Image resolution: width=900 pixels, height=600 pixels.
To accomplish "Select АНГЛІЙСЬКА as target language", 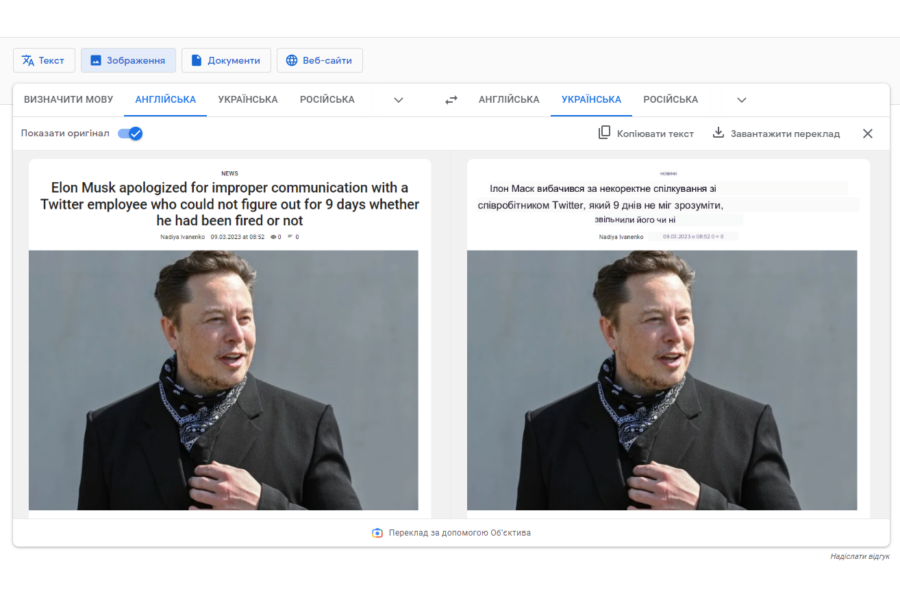I will click(509, 99).
